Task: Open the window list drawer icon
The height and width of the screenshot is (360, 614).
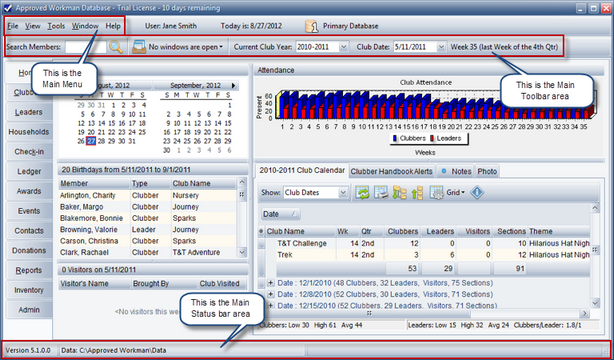Action: (x=139, y=47)
